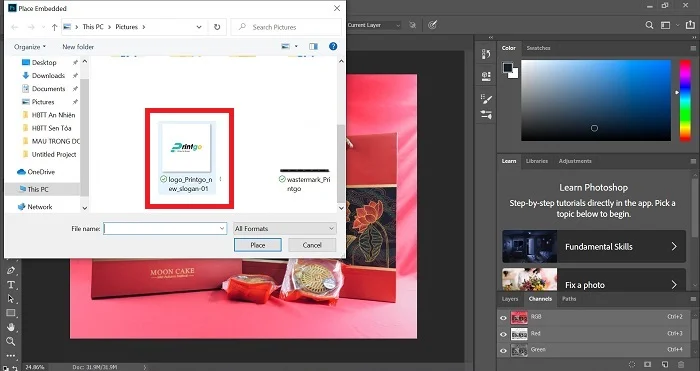Go up one folder level arrow
Screen dimensions: 700x371
[x=54, y=27]
